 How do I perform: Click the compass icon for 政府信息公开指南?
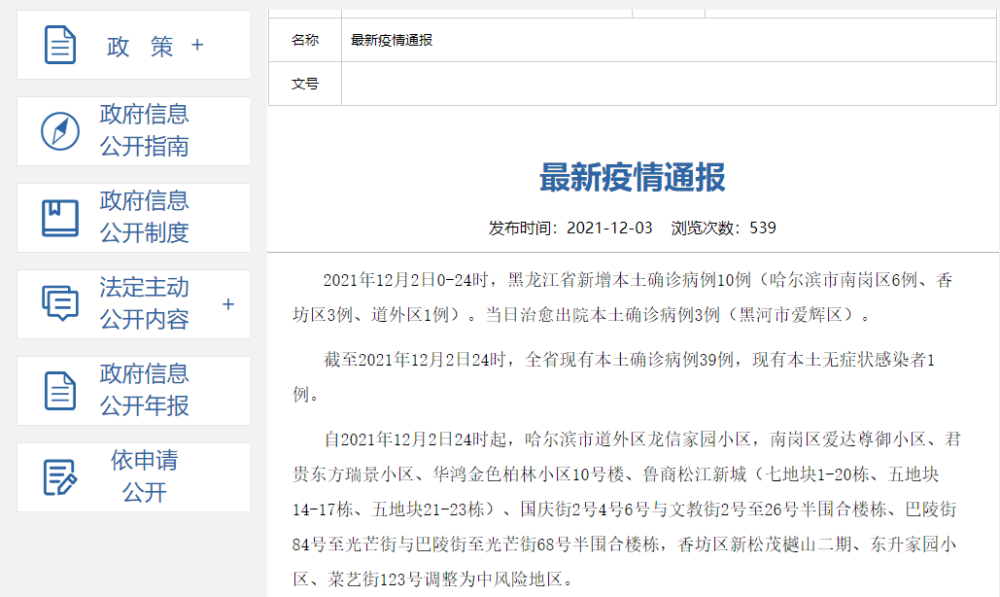tap(60, 131)
